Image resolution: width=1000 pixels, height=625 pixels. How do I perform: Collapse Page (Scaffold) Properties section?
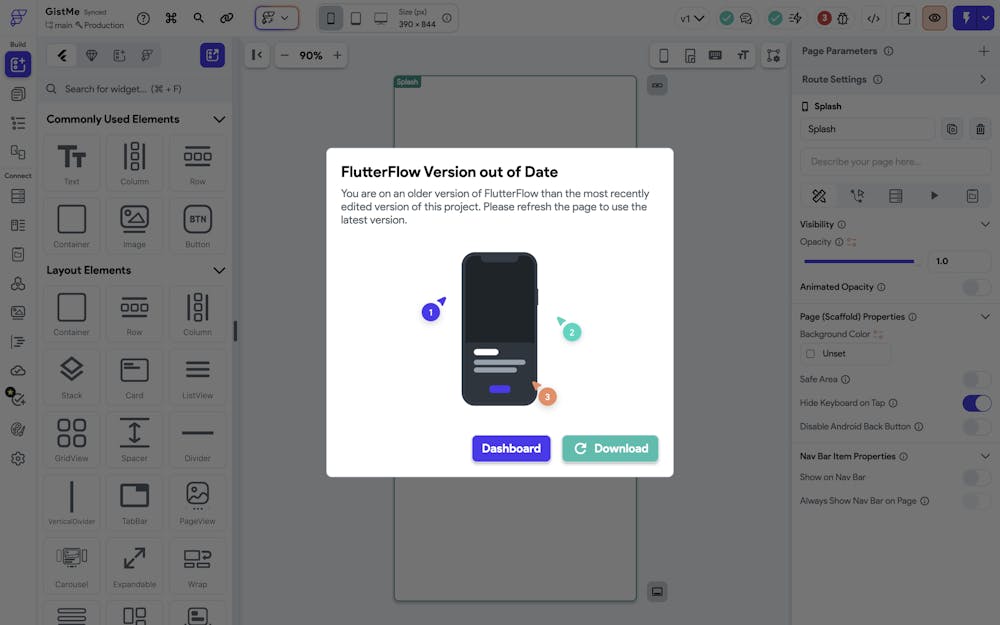(985, 317)
